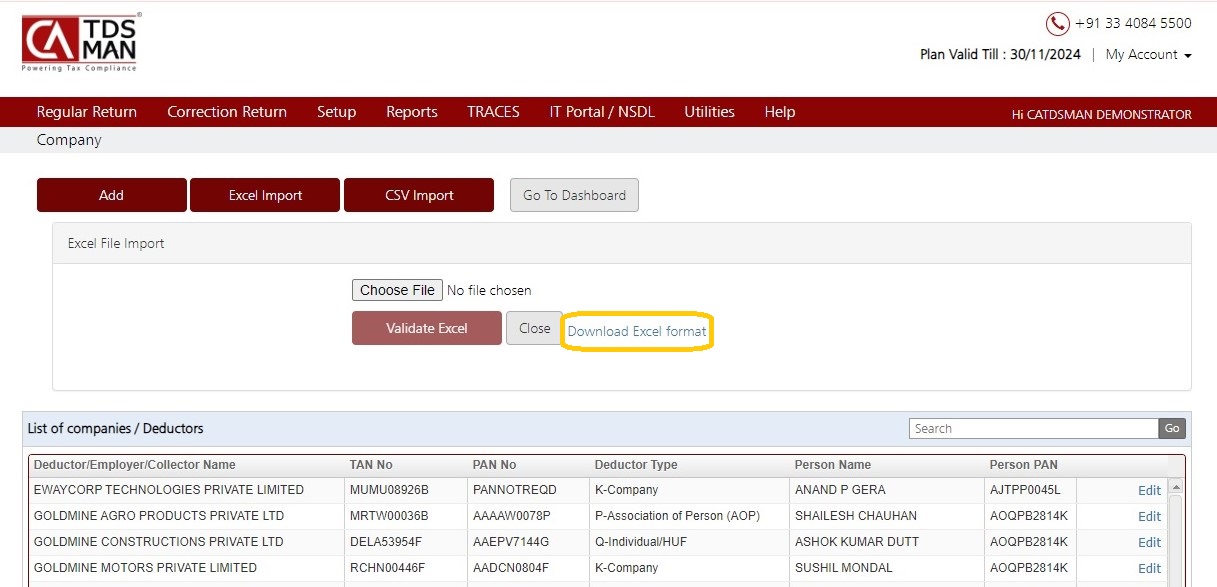Edit GOLDMINE CONSTRUCTIONS PRIVATE LTD row
1217x587 pixels.
[1150, 543]
